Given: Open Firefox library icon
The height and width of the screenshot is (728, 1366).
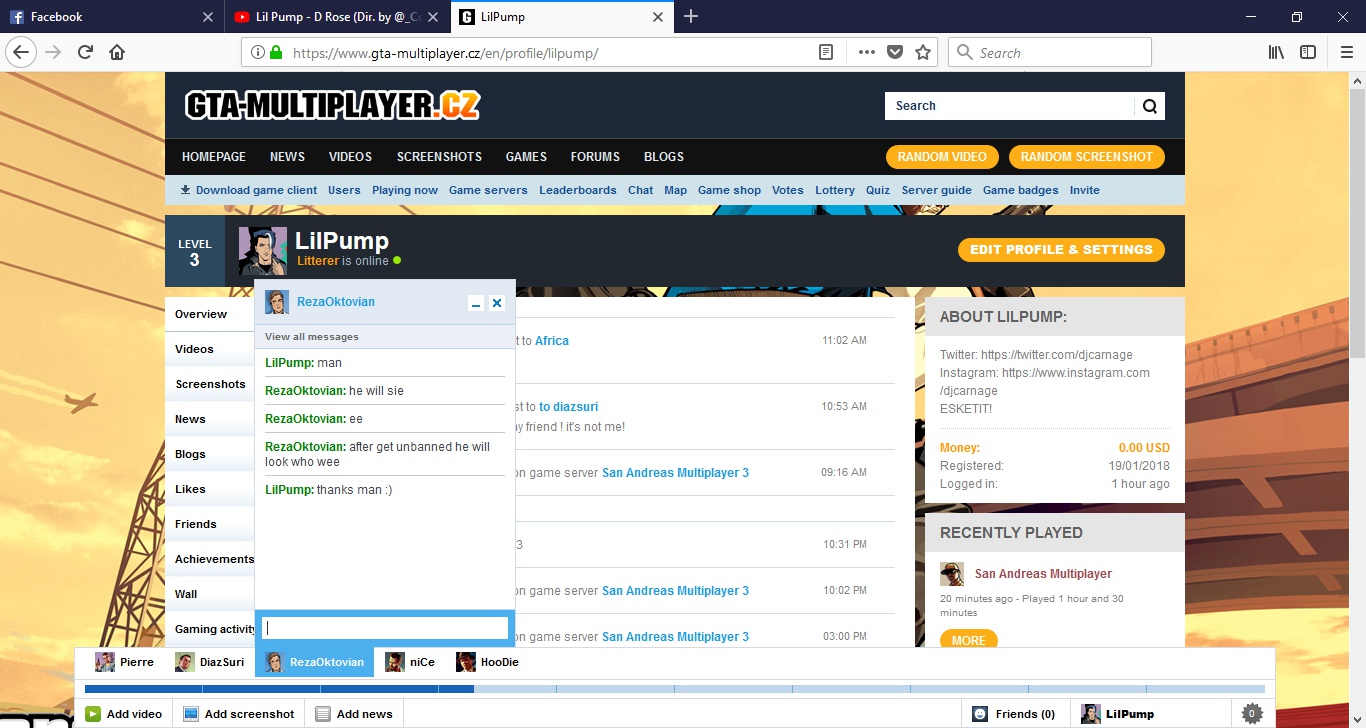Looking at the screenshot, I should pos(1276,53).
